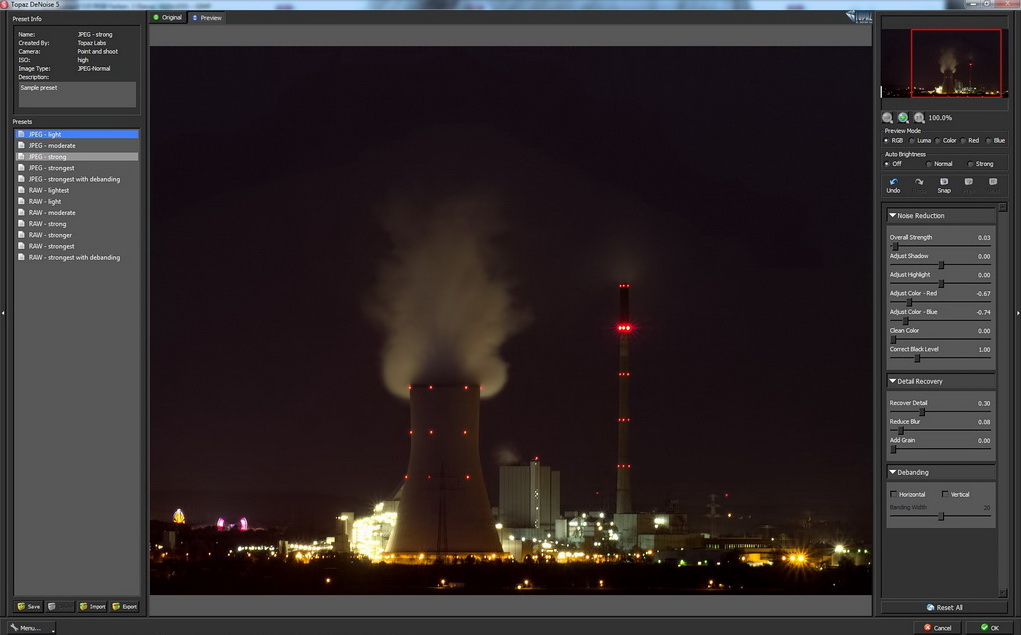Viewport: 1021px width, 635px height.
Task: Click the Save preset icon button
Action: [29, 606]
